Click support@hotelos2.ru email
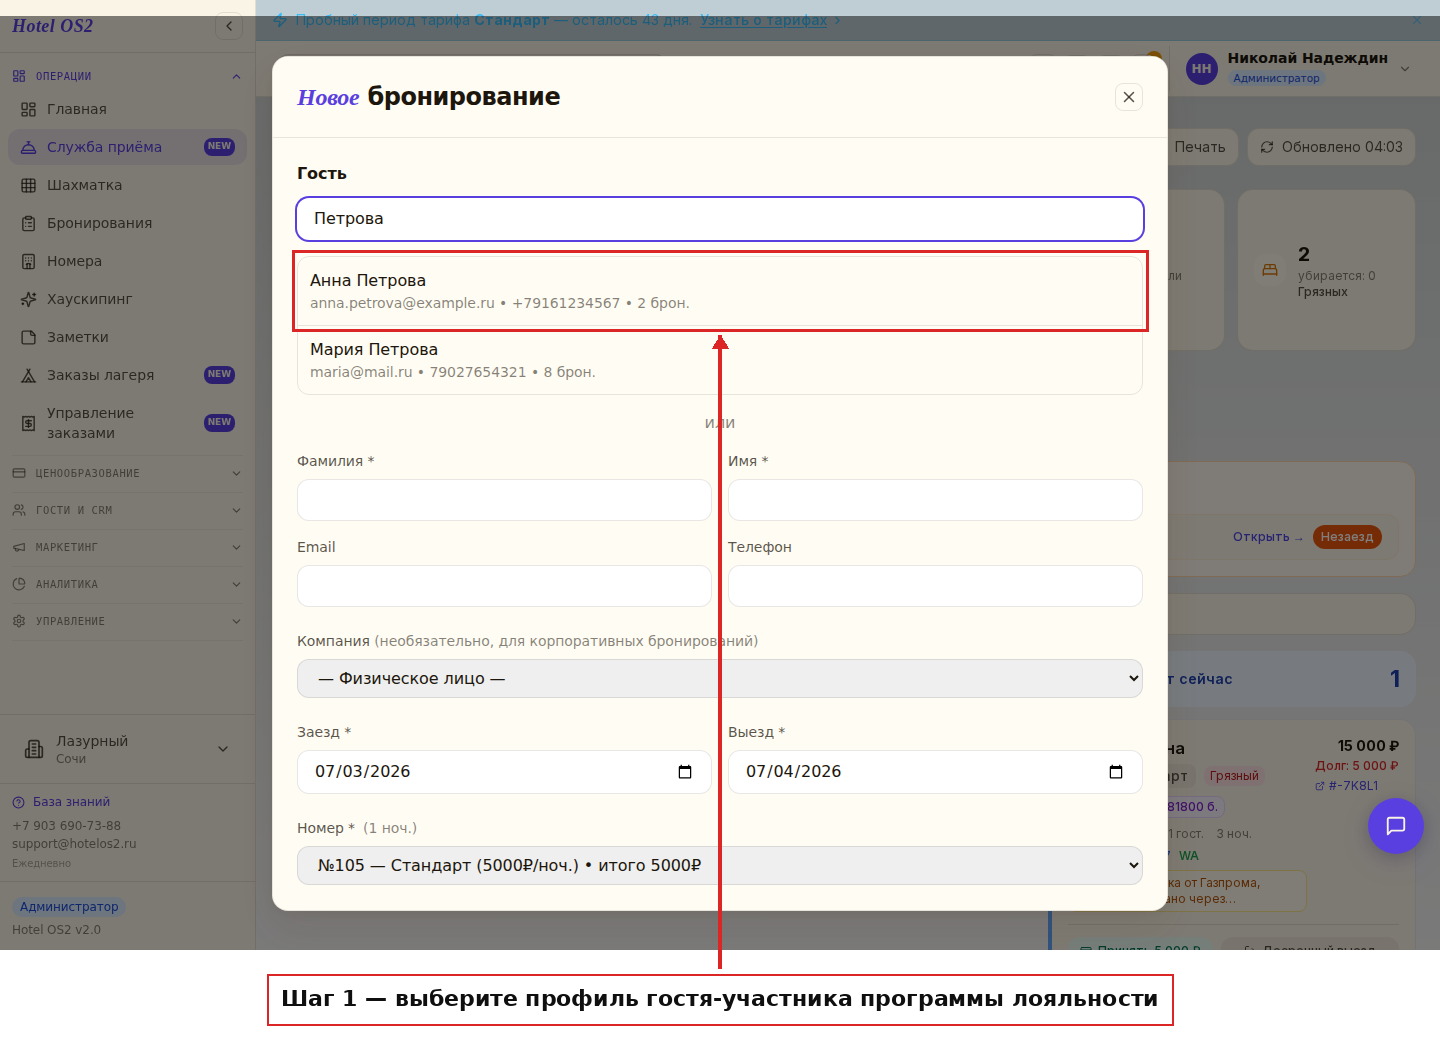The image size is (1440, 1049). point(74,843)
